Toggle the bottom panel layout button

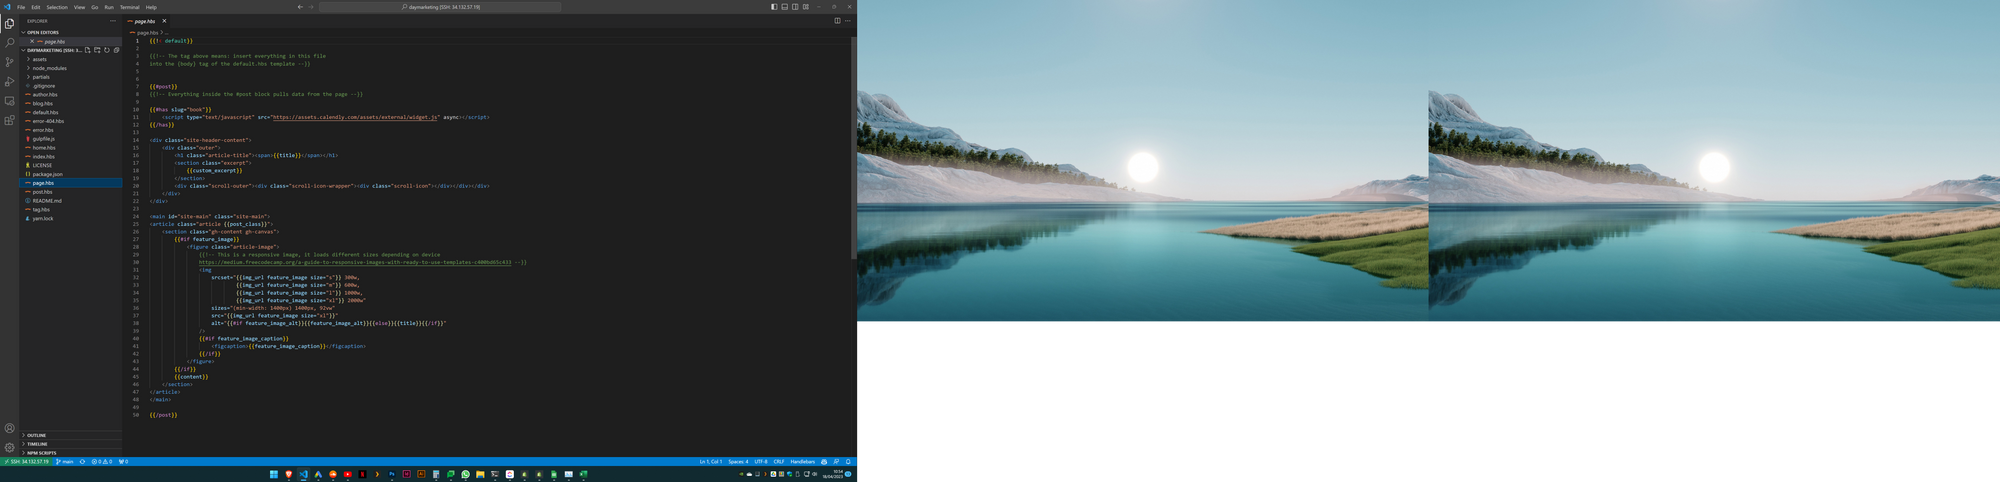(x=785, y=7)
